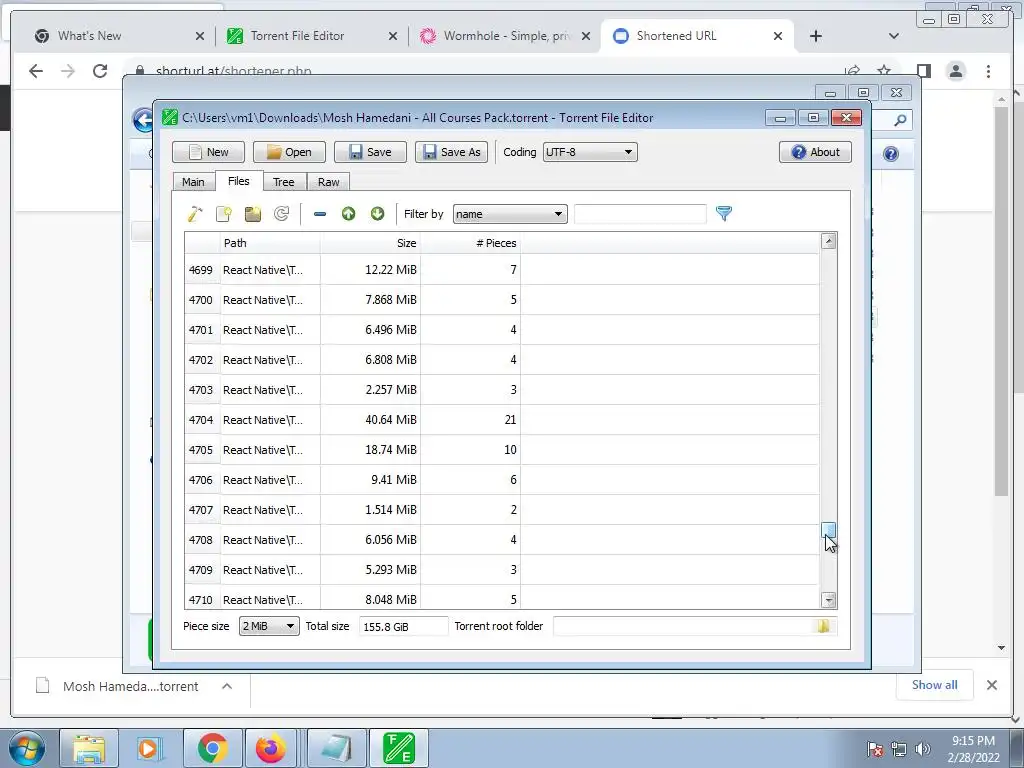
Task: Open the Windows Start menu
Action: tap(26, 748)
